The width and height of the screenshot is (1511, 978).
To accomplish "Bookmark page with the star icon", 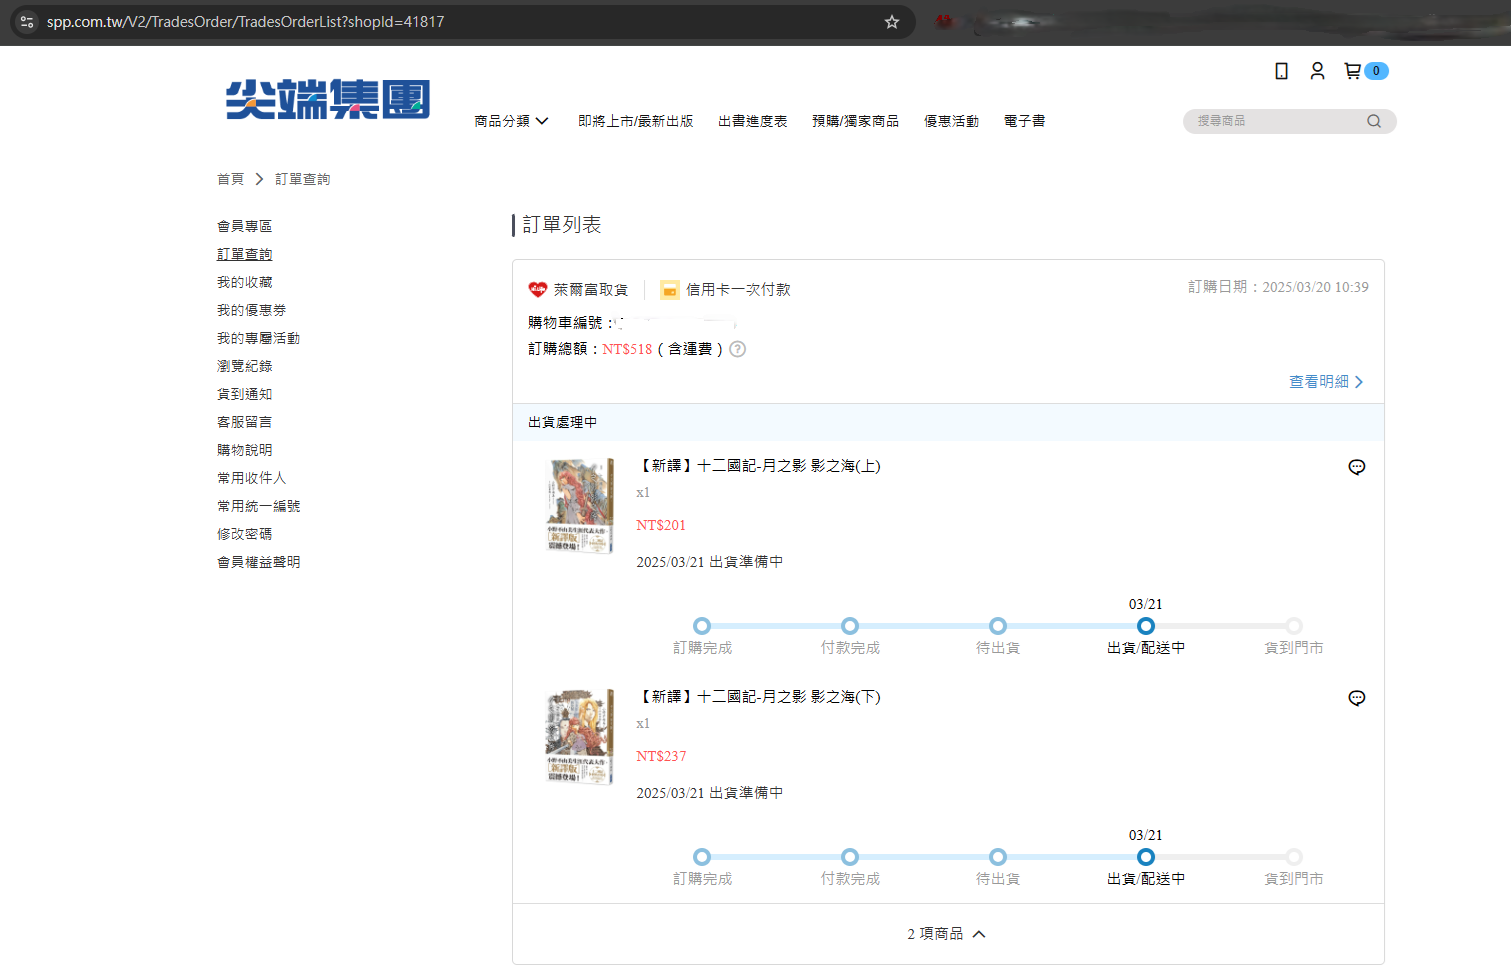I will [x=892, y=22].
